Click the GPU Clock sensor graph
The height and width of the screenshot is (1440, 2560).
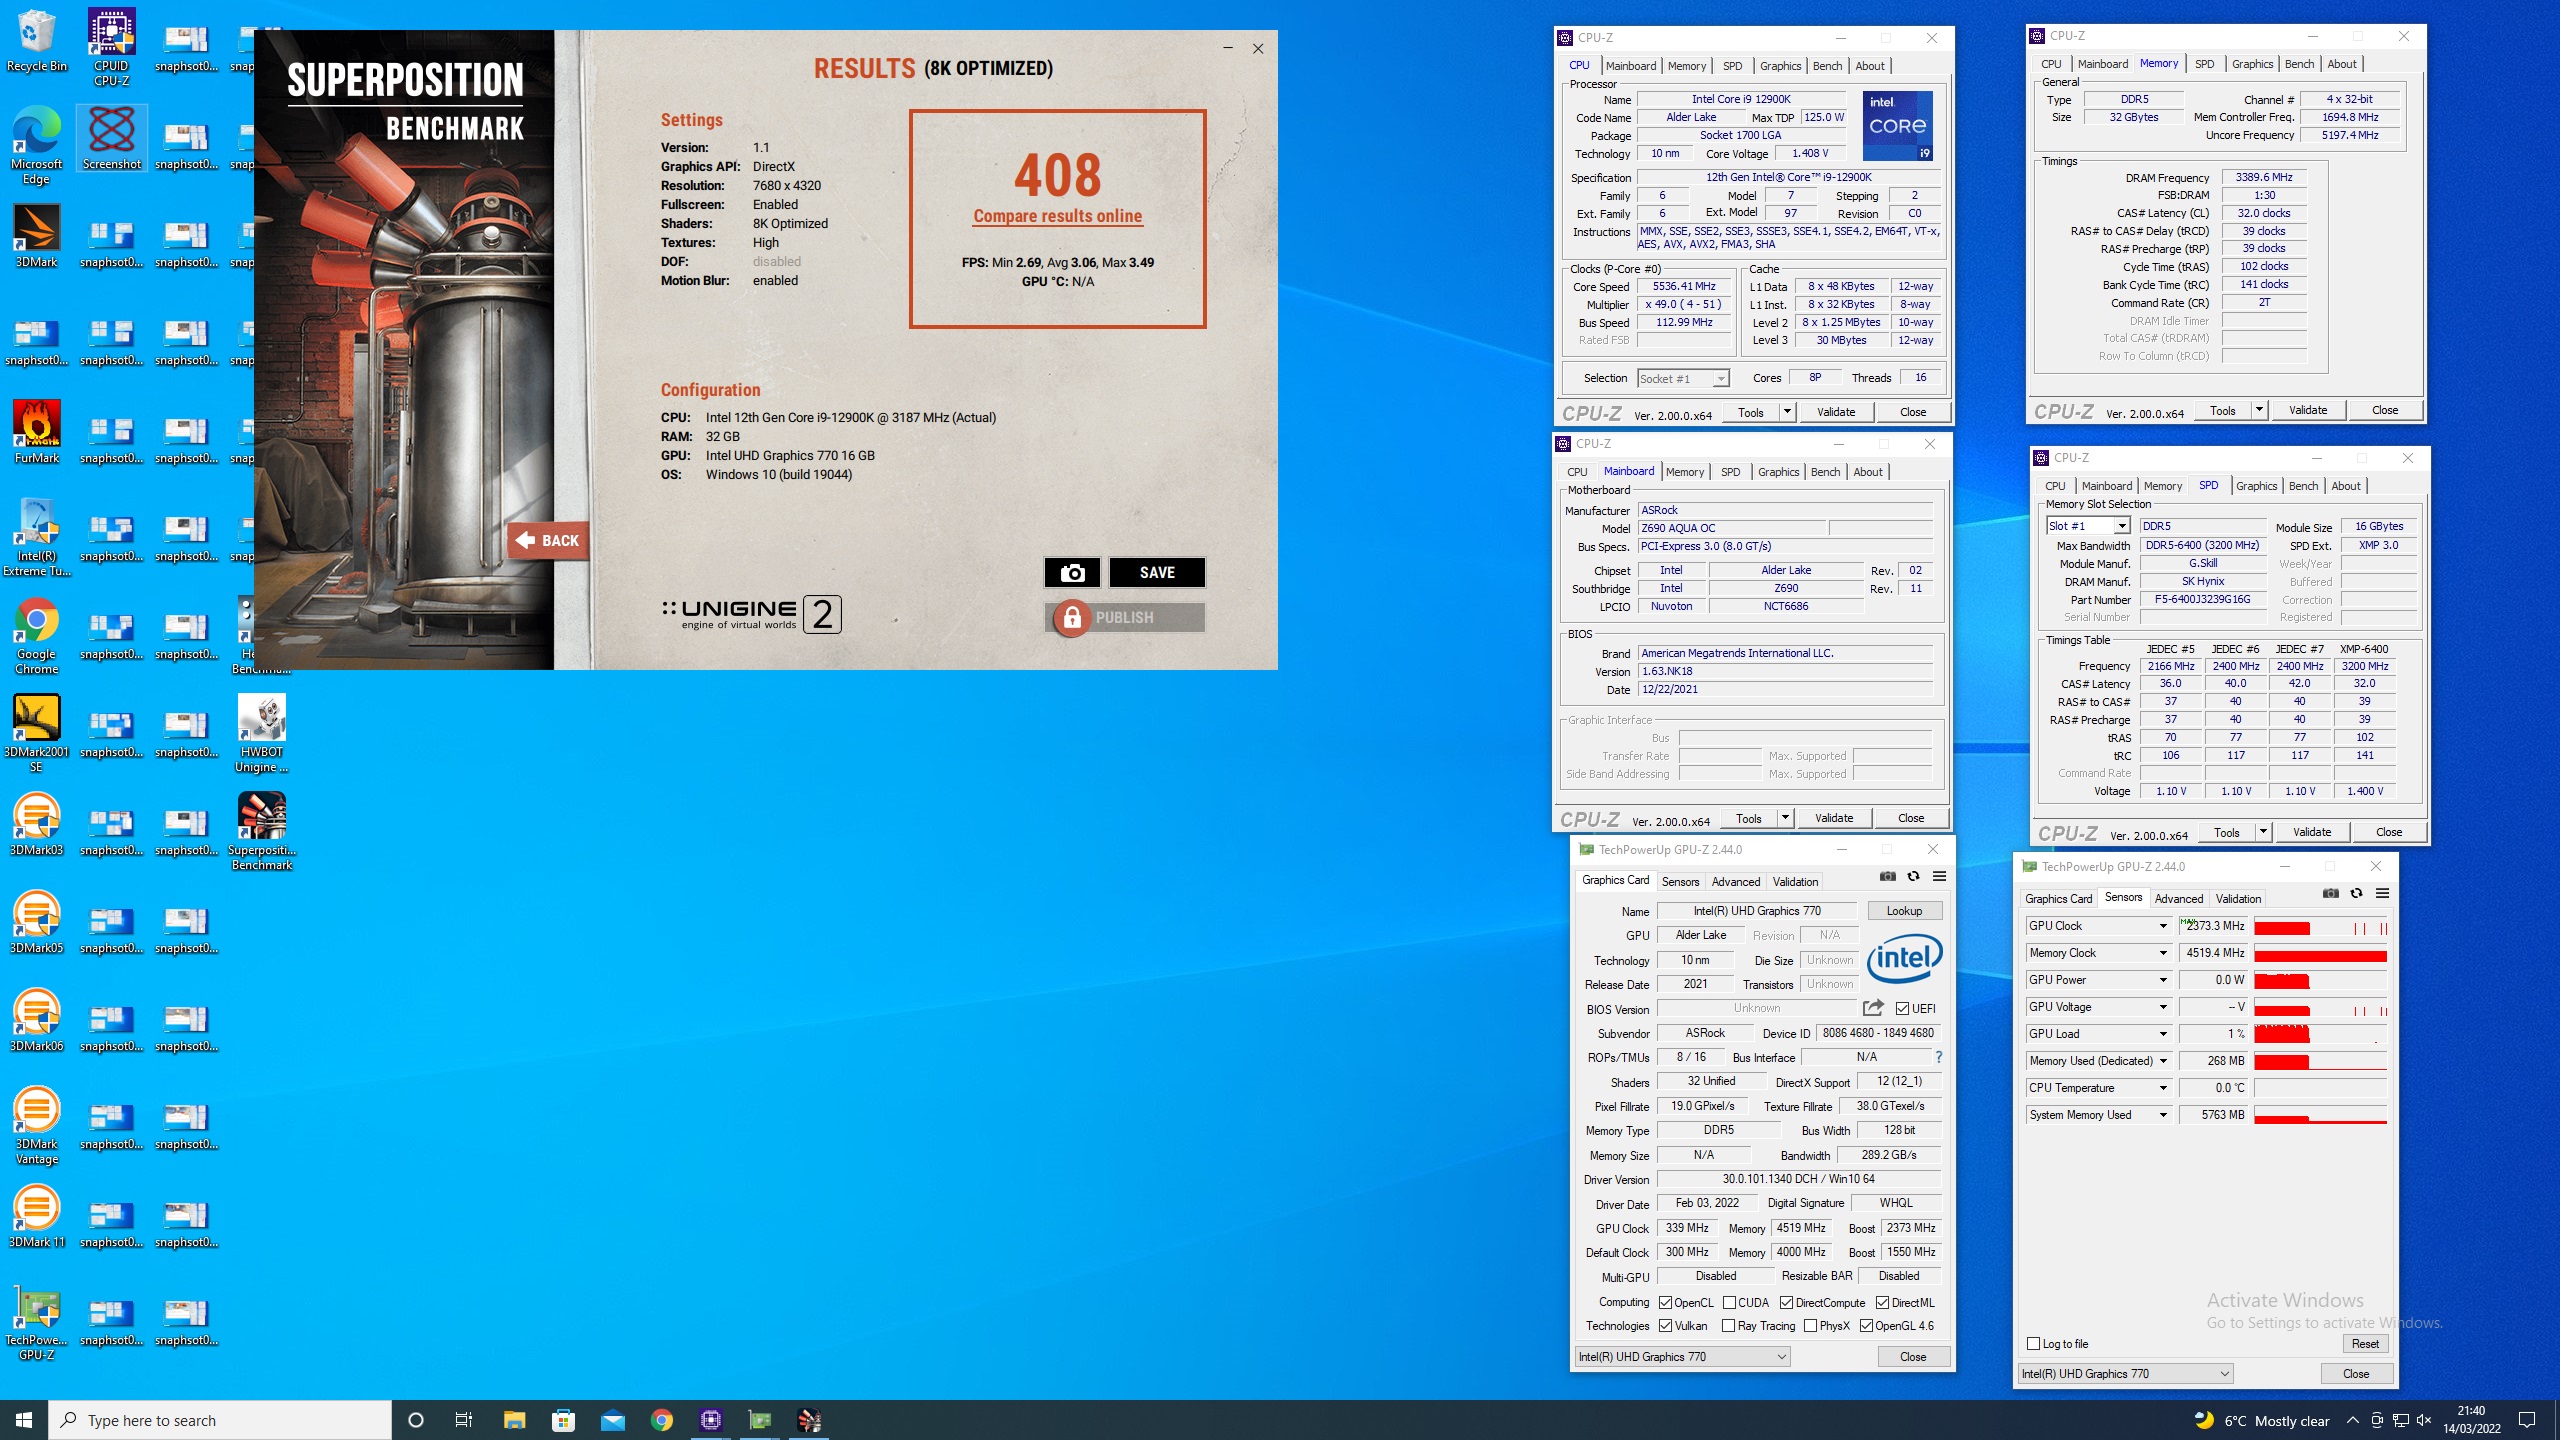click(2320, 927)
